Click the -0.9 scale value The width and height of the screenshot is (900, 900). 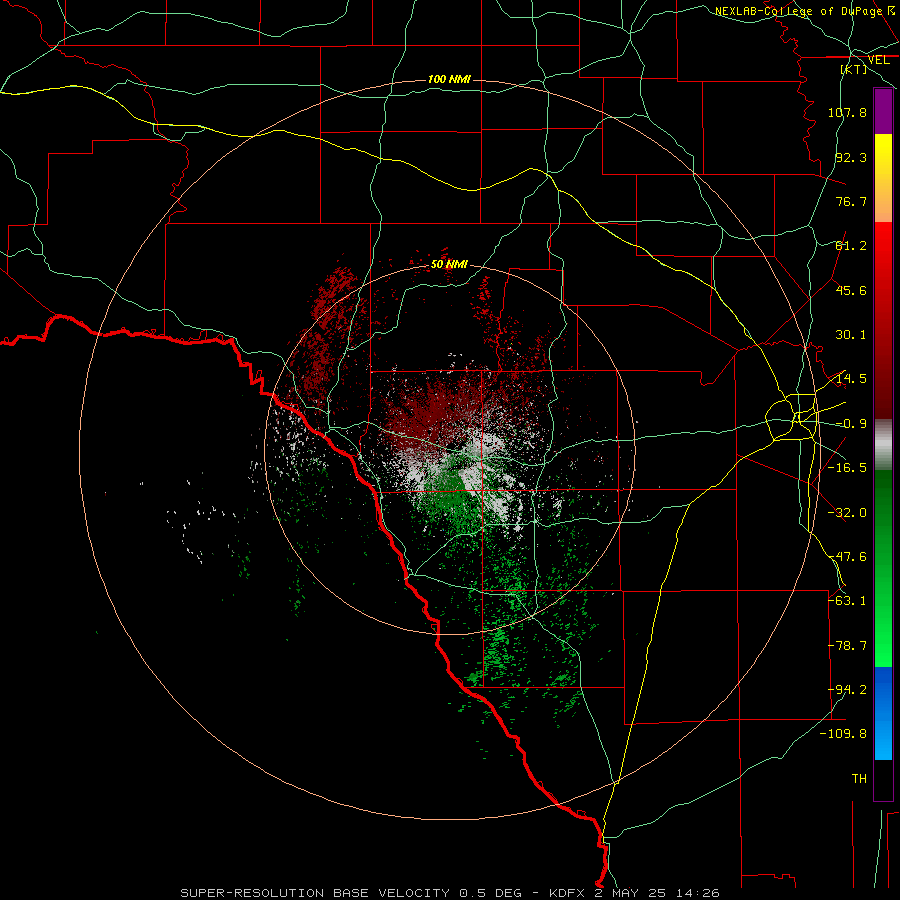851,424
